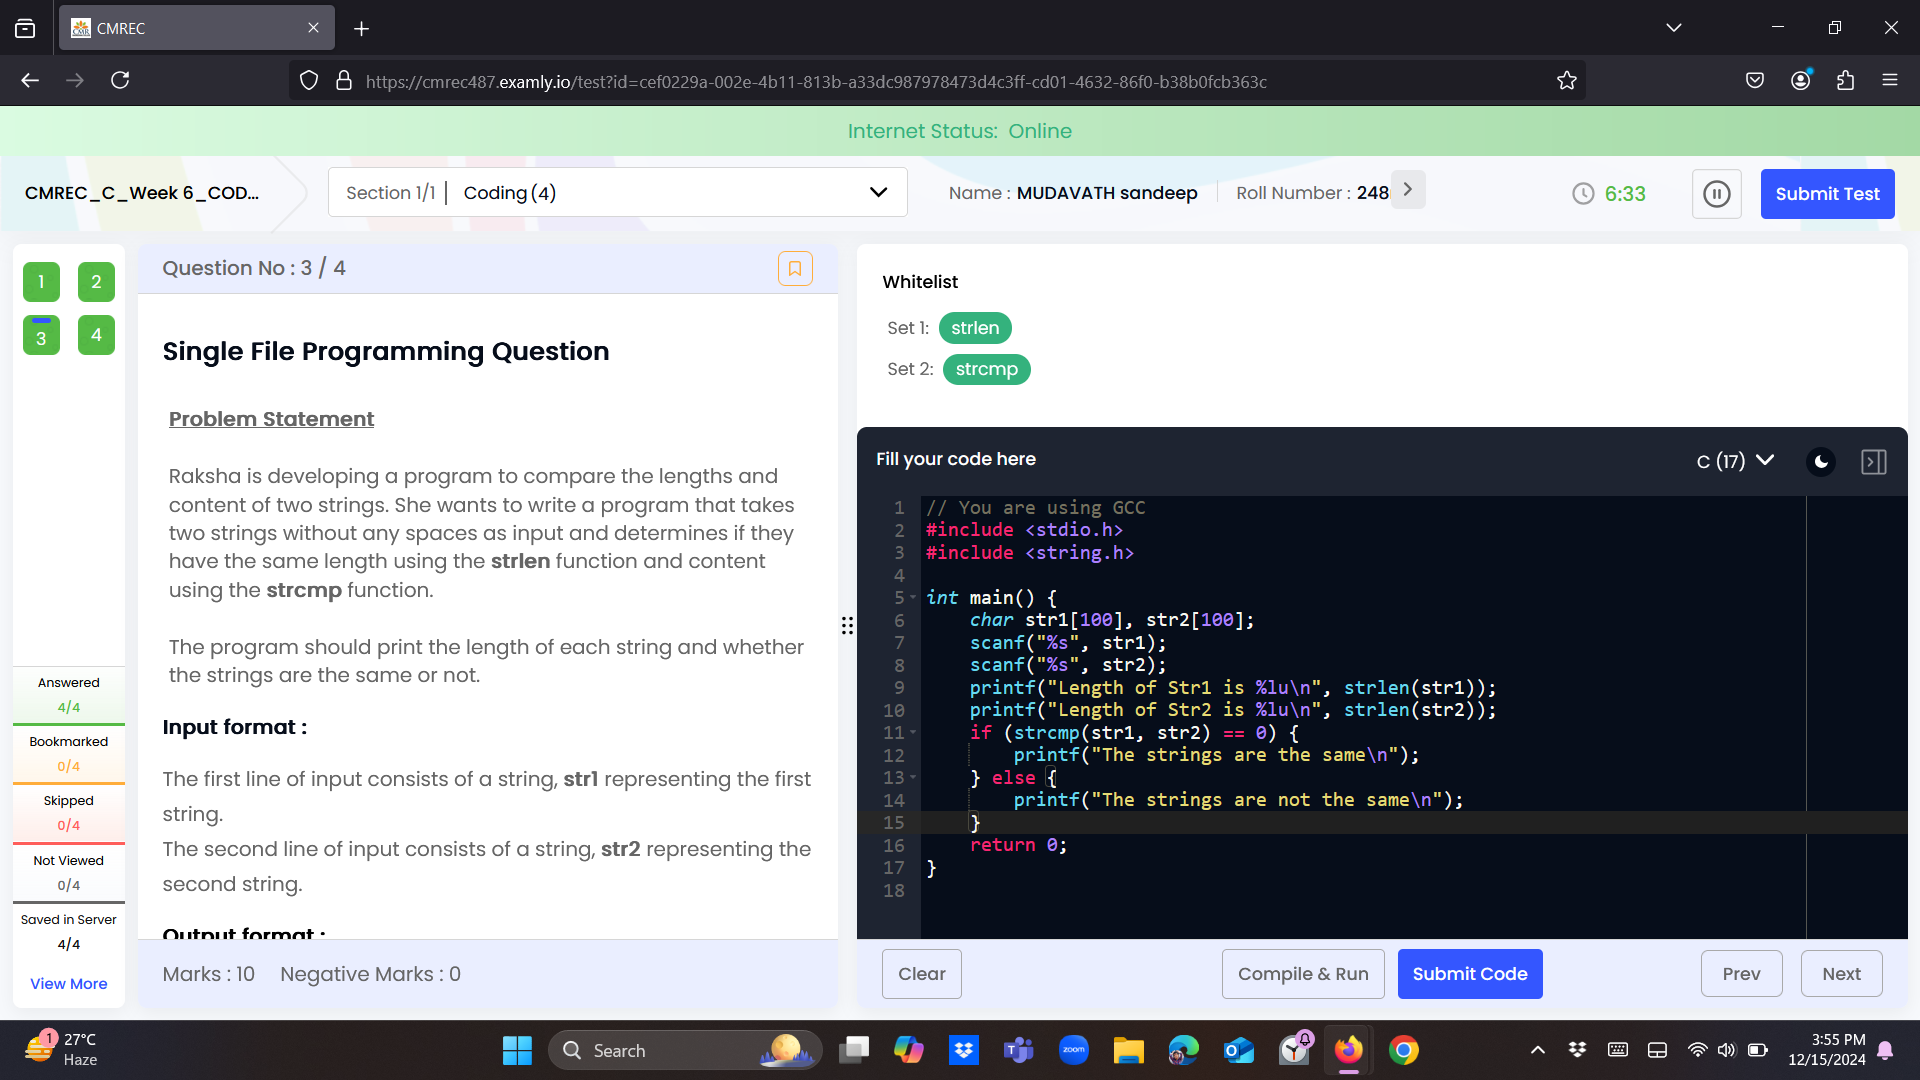Jump to question 3
Viewport: 1920px width, 1080px height.
point(41,336)
